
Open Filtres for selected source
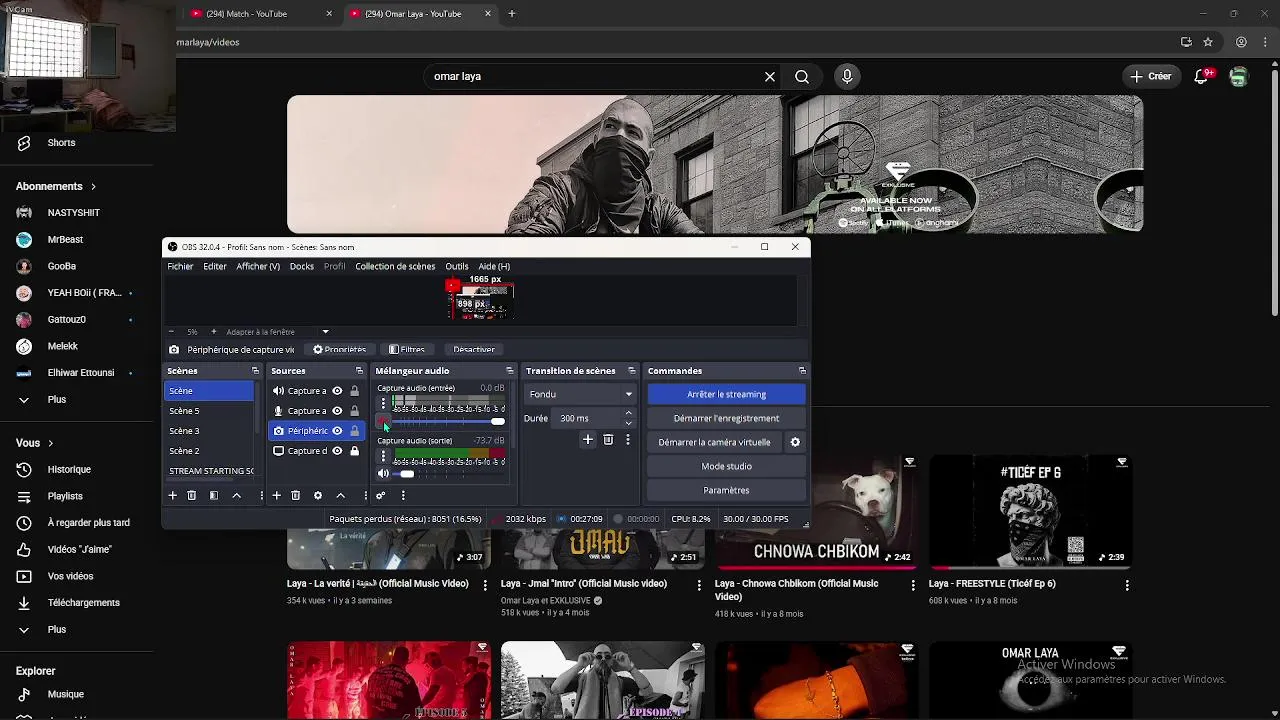tap(406, 349)
